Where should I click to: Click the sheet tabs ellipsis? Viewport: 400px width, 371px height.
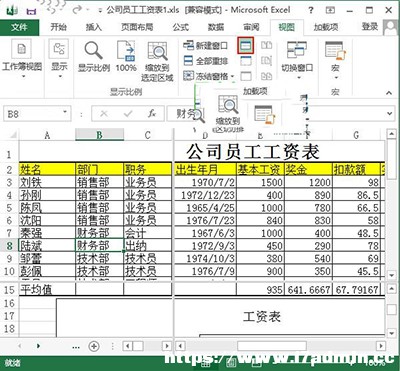tap(76, 347)
